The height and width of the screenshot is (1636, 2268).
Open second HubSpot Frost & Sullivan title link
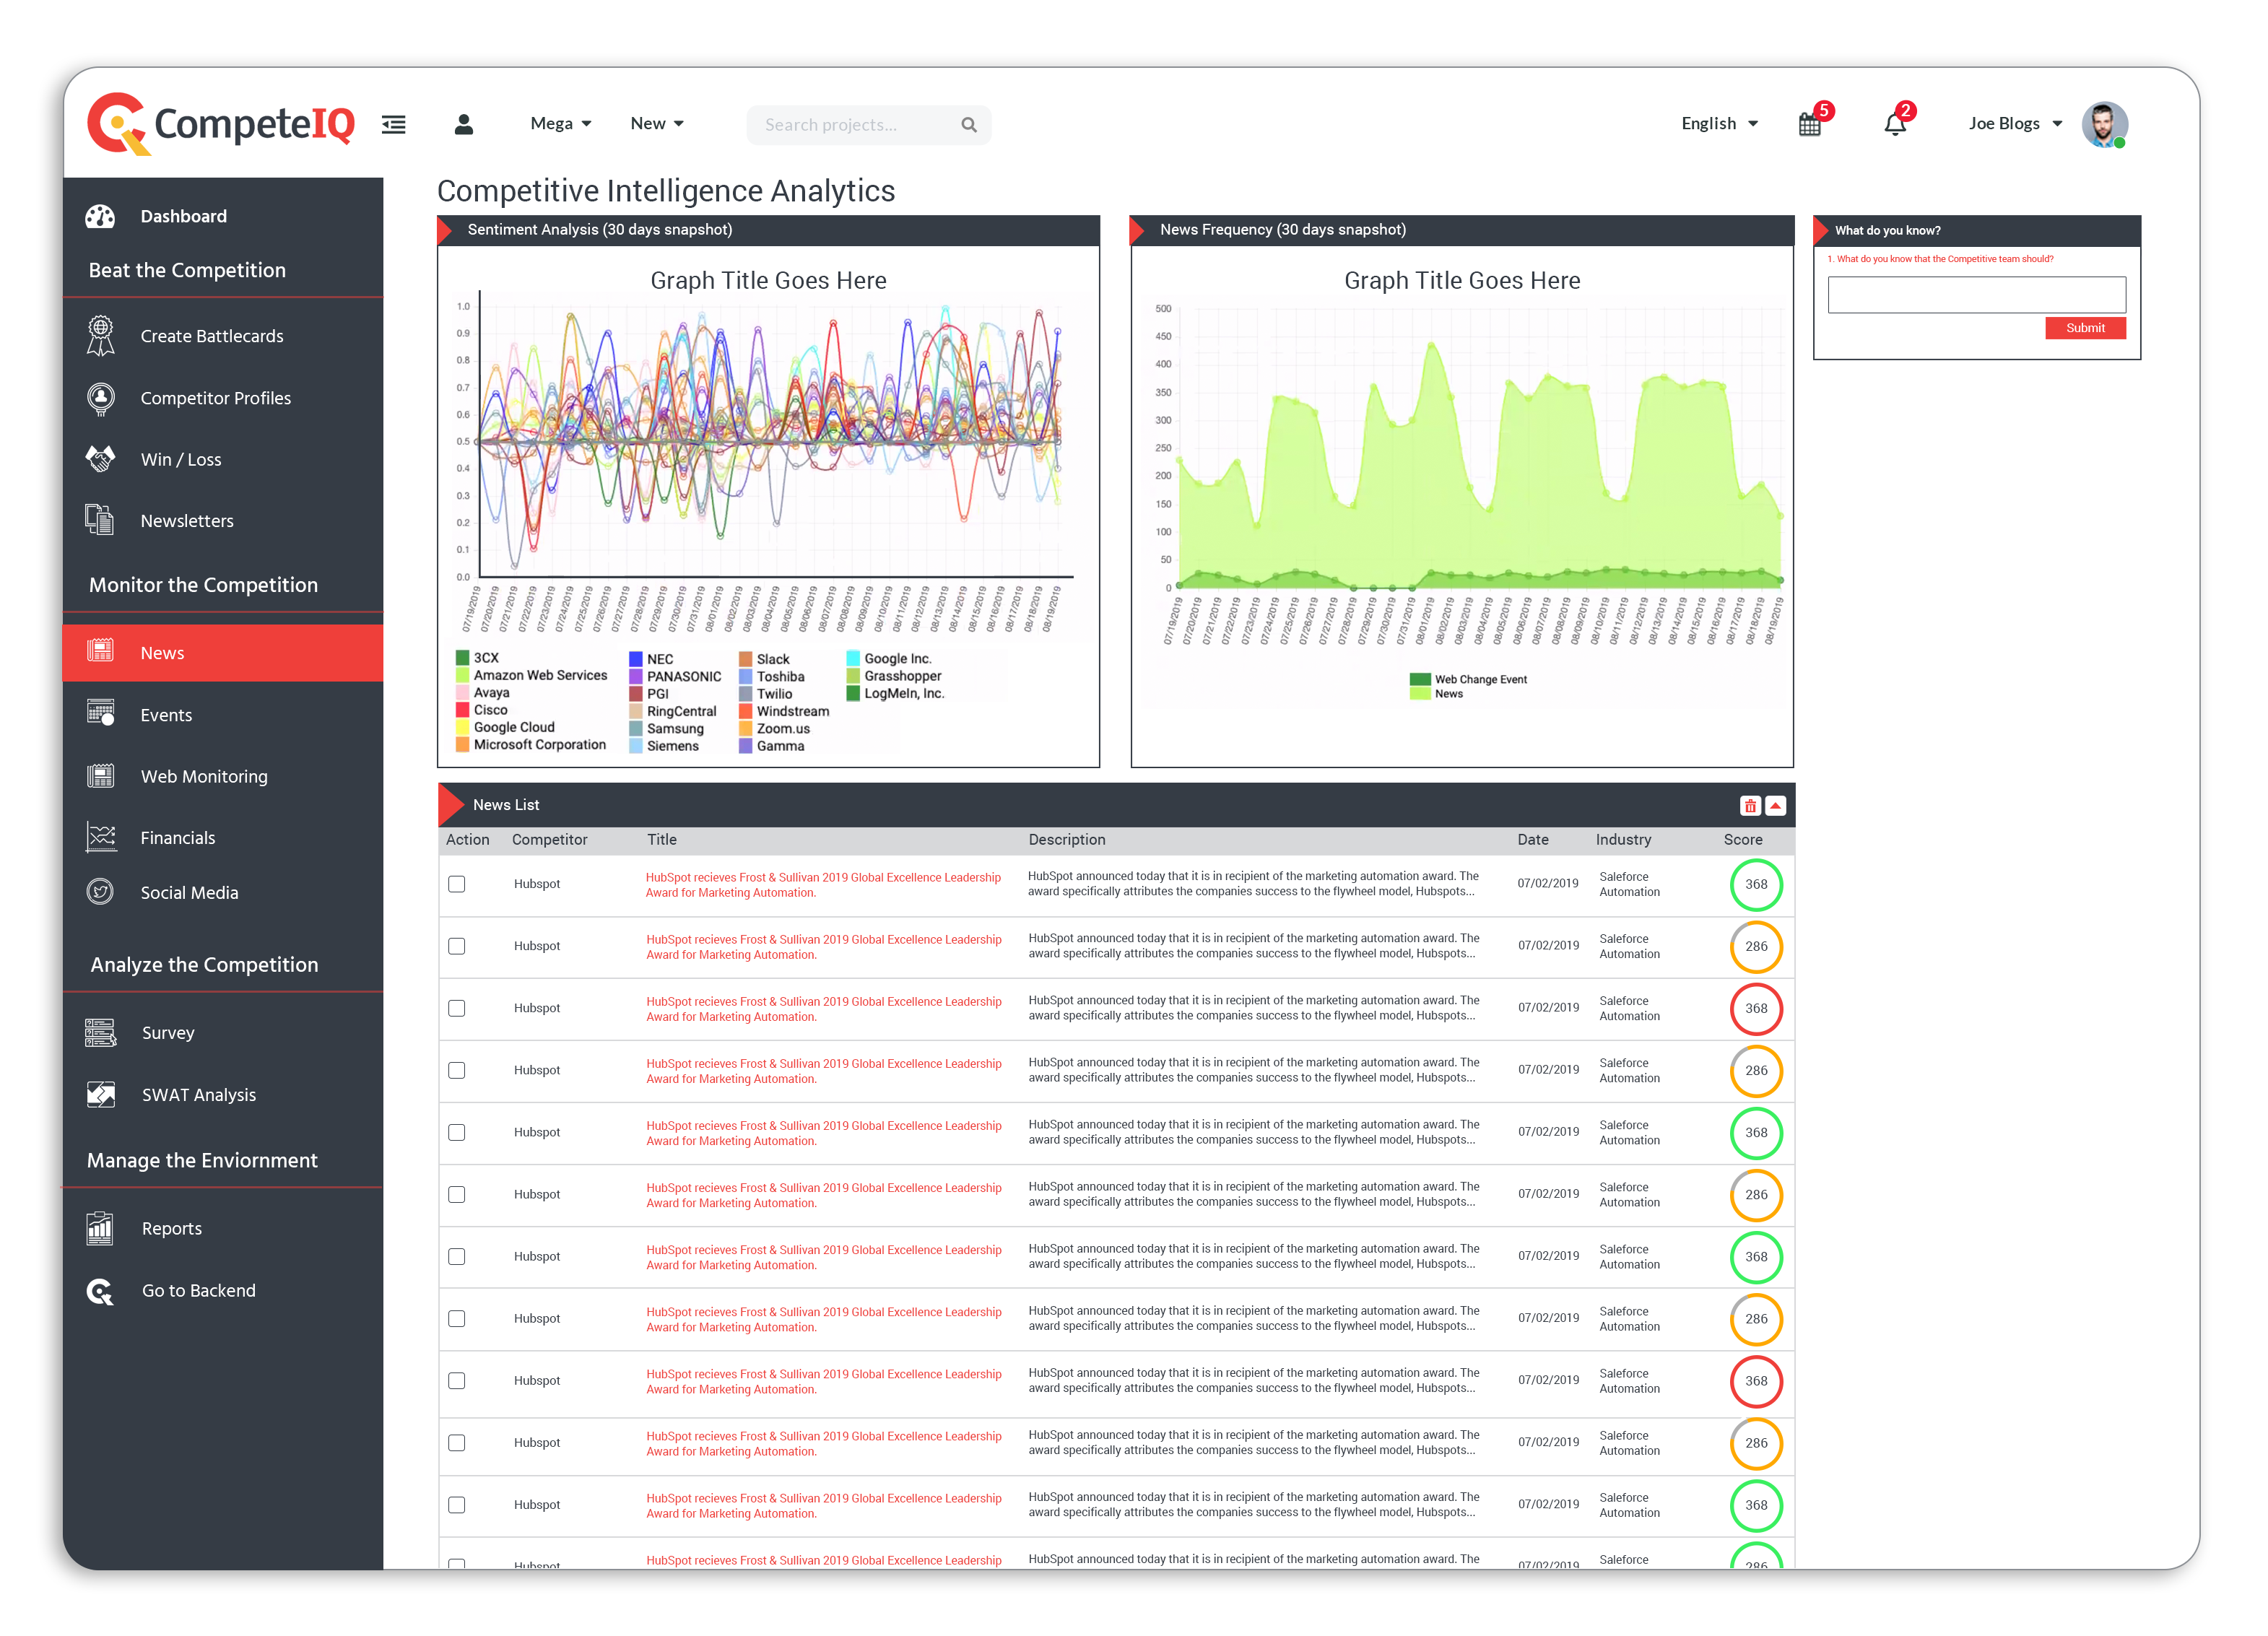824,947
